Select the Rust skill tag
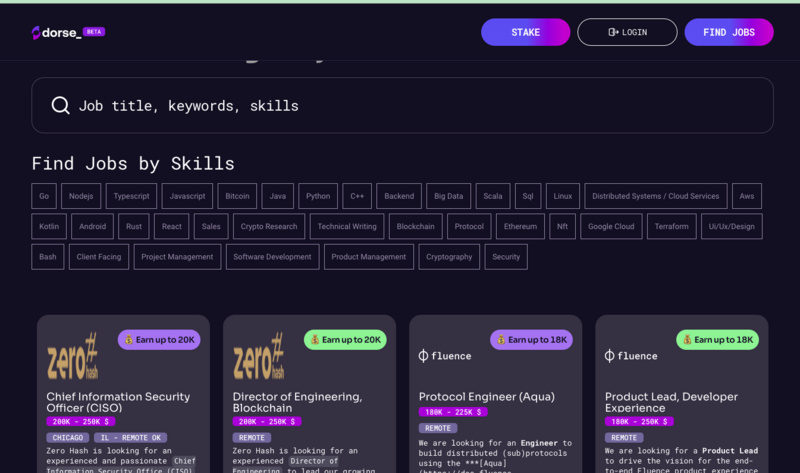800x473 pixels. click(x=134, y=226)
